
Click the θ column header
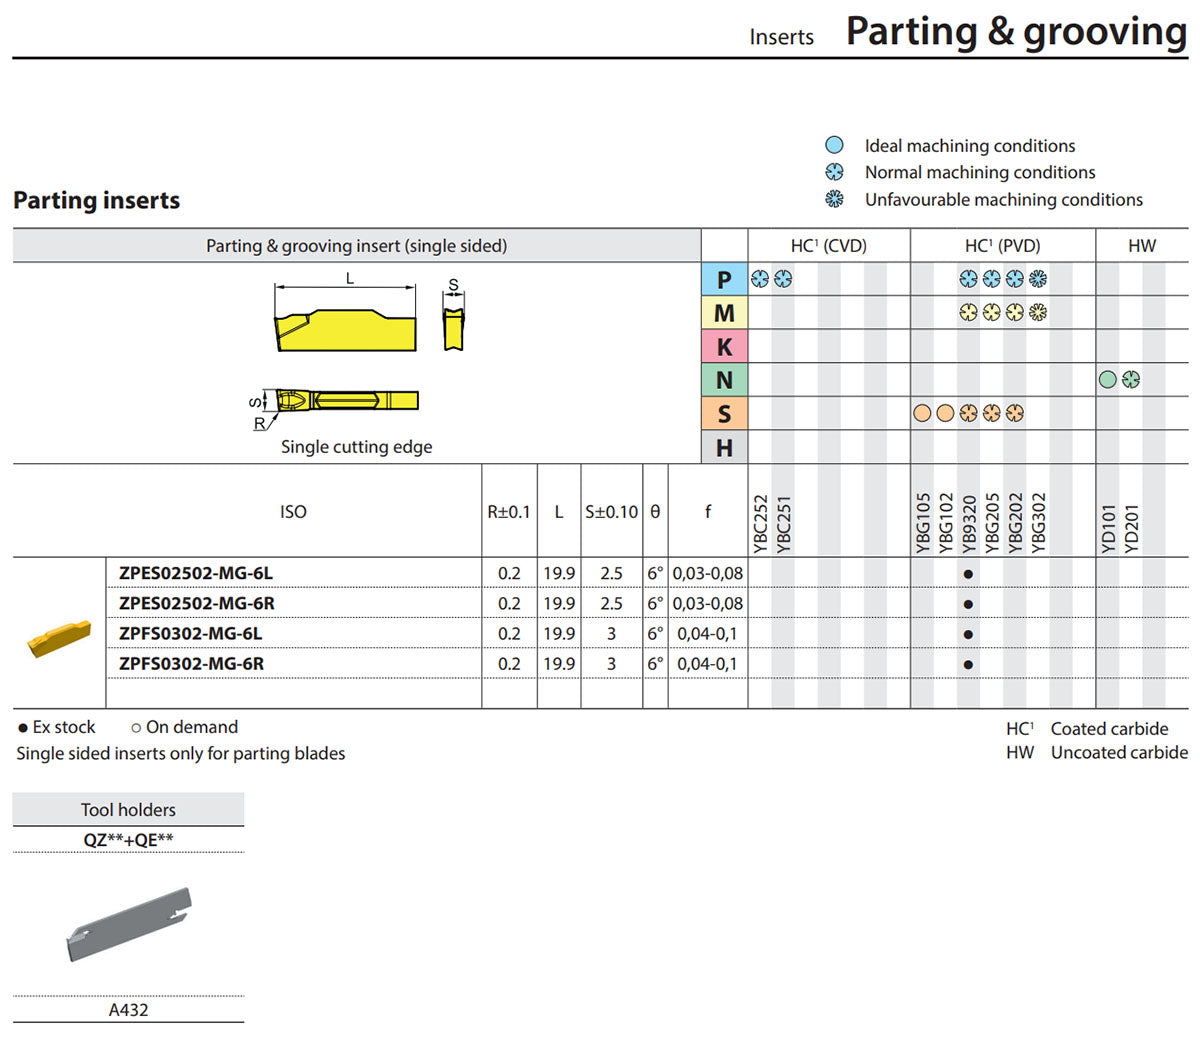(655, 511)
